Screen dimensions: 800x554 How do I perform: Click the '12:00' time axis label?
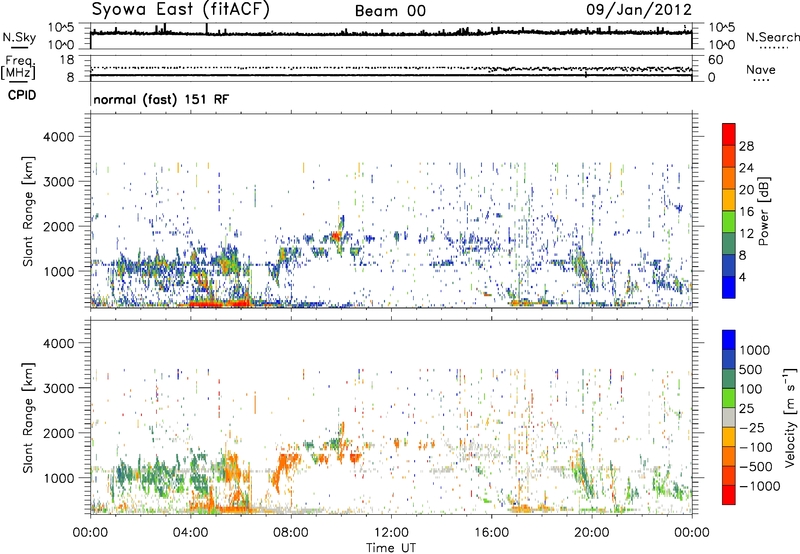coord(391,533)
